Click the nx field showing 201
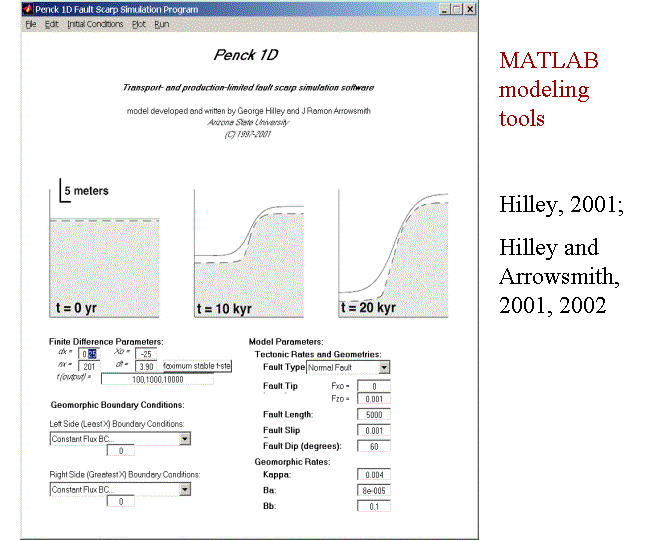 (90, 366)
